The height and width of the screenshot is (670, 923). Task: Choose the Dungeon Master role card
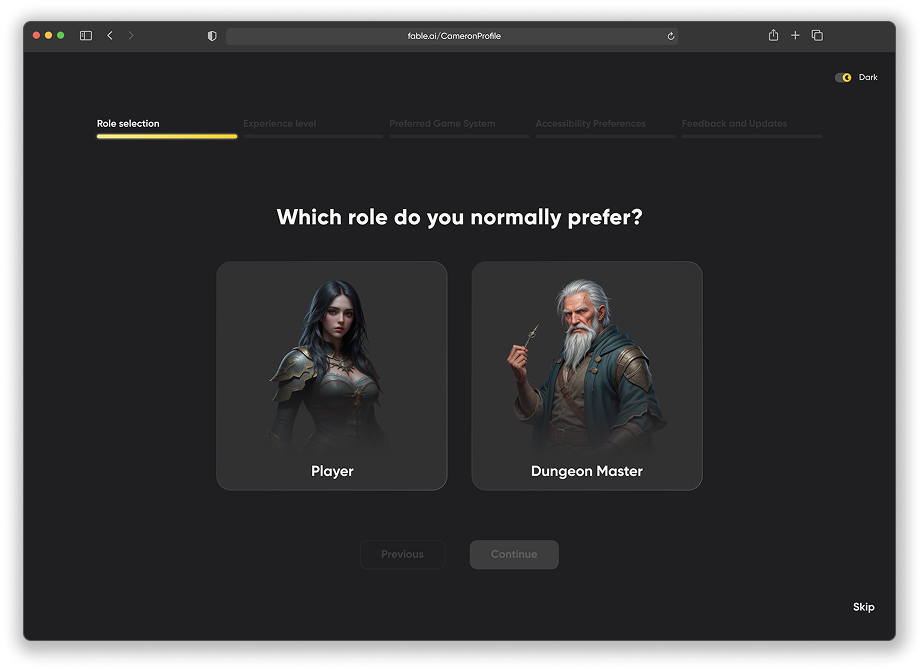[x=587, y=376]
